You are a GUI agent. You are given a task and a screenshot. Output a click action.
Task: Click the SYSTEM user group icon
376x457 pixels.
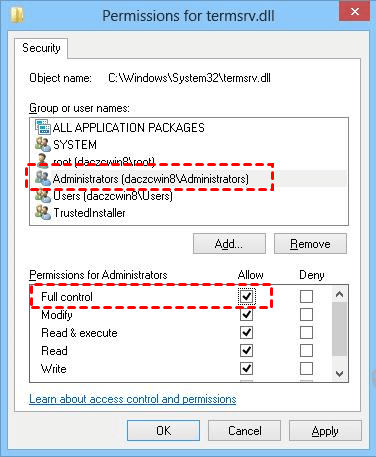click(x=43, y=144)
